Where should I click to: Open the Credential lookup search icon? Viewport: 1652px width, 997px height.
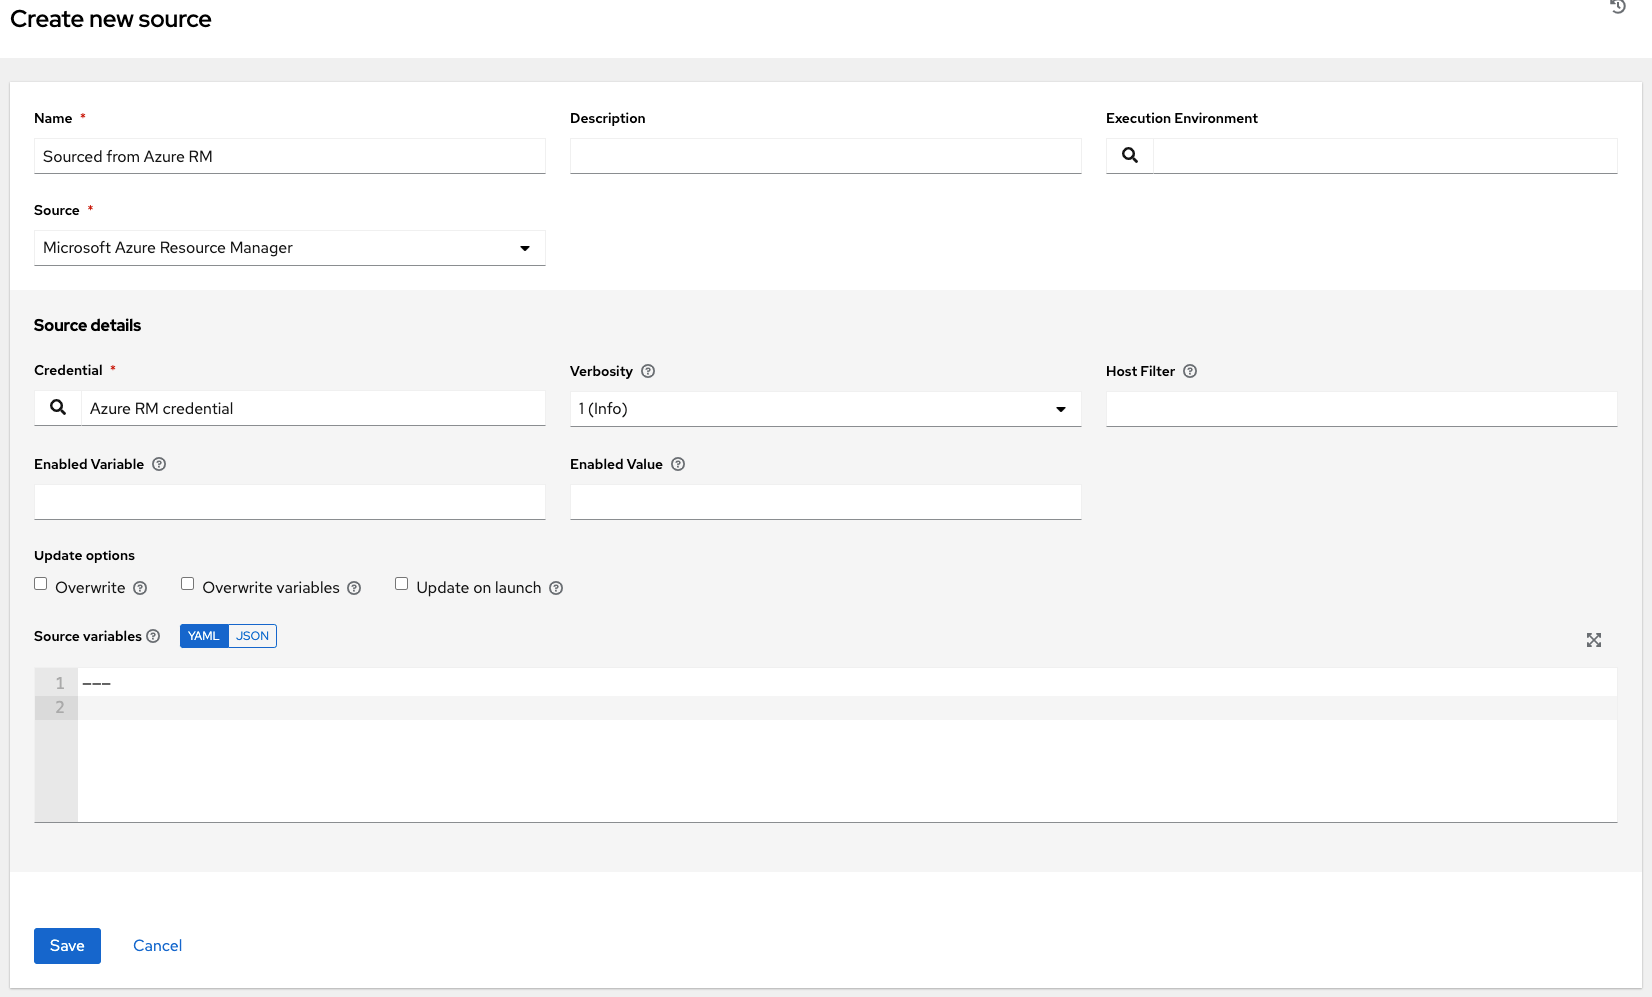[57, 407]
